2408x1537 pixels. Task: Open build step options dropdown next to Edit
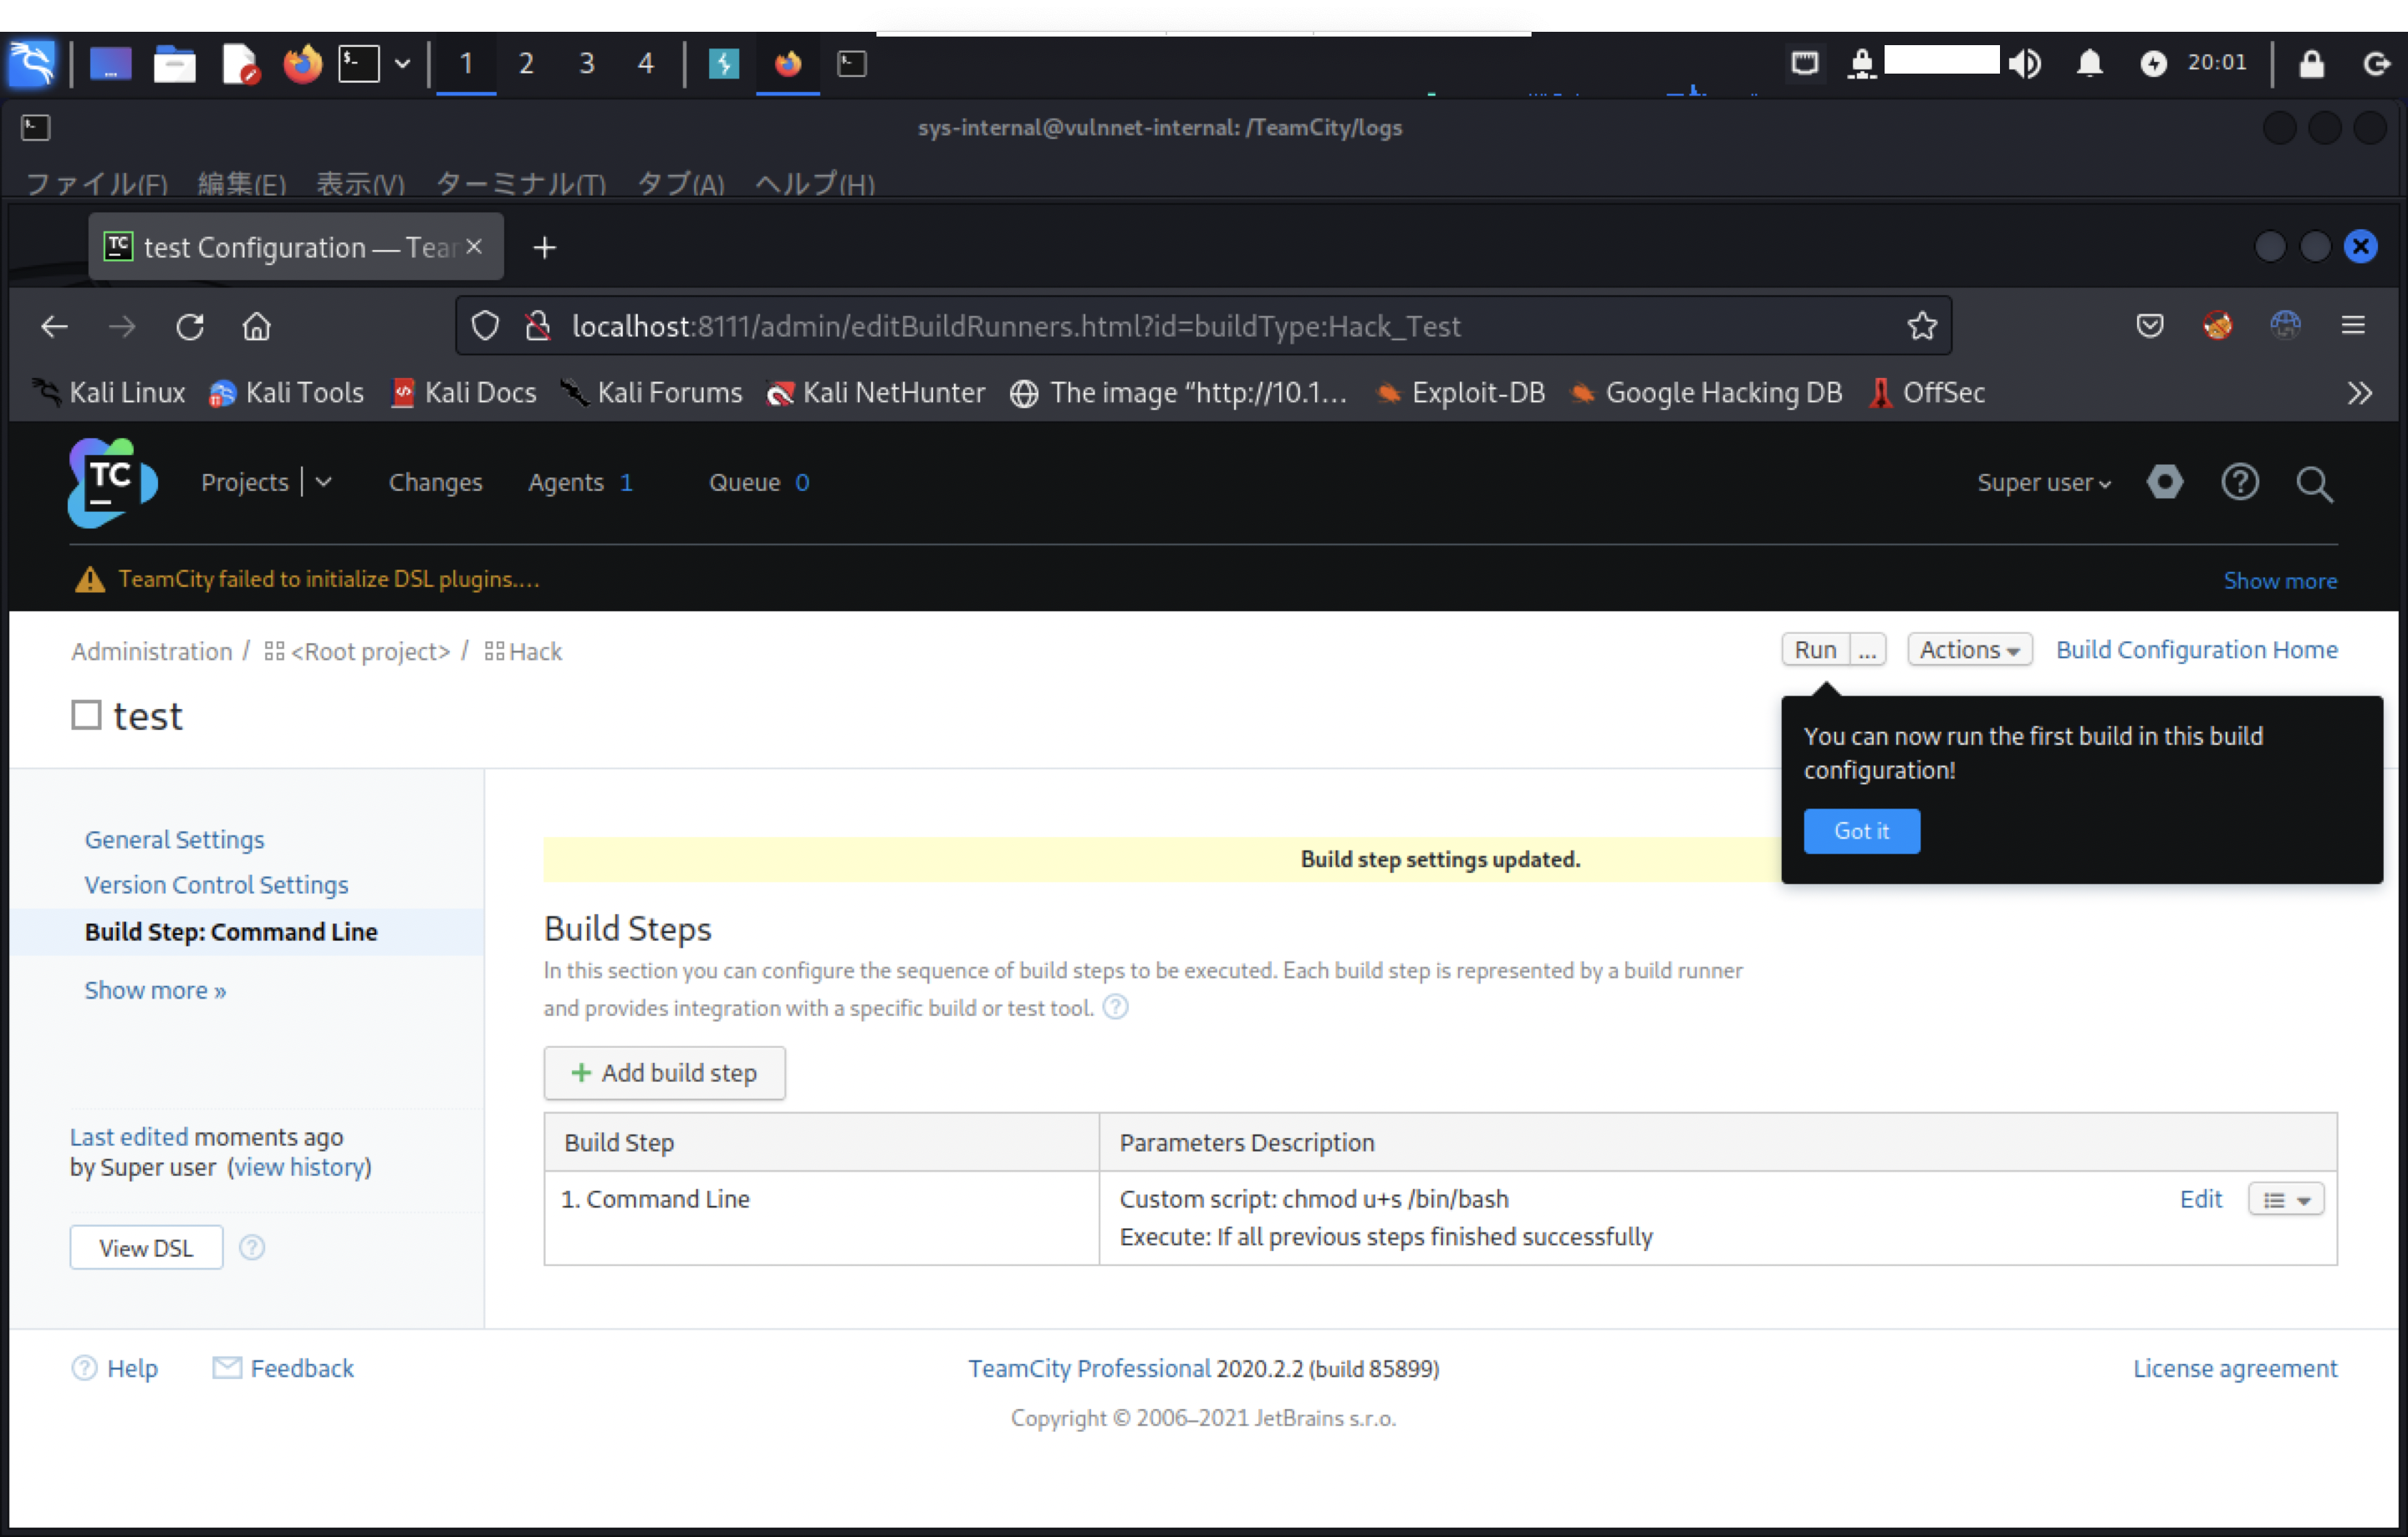tap(2285, 1199)
